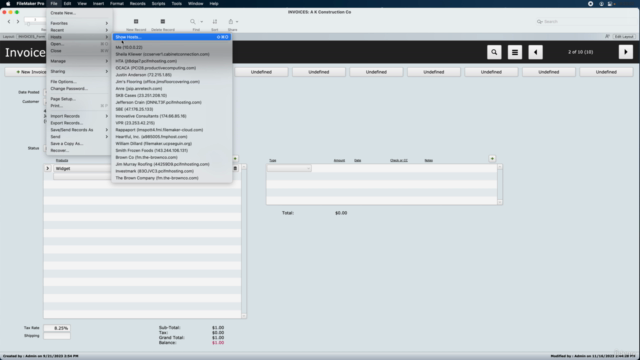Select host Me (10.0.0.22)
The height and width of the screenshot is (360, 640).
click(171, 47)
